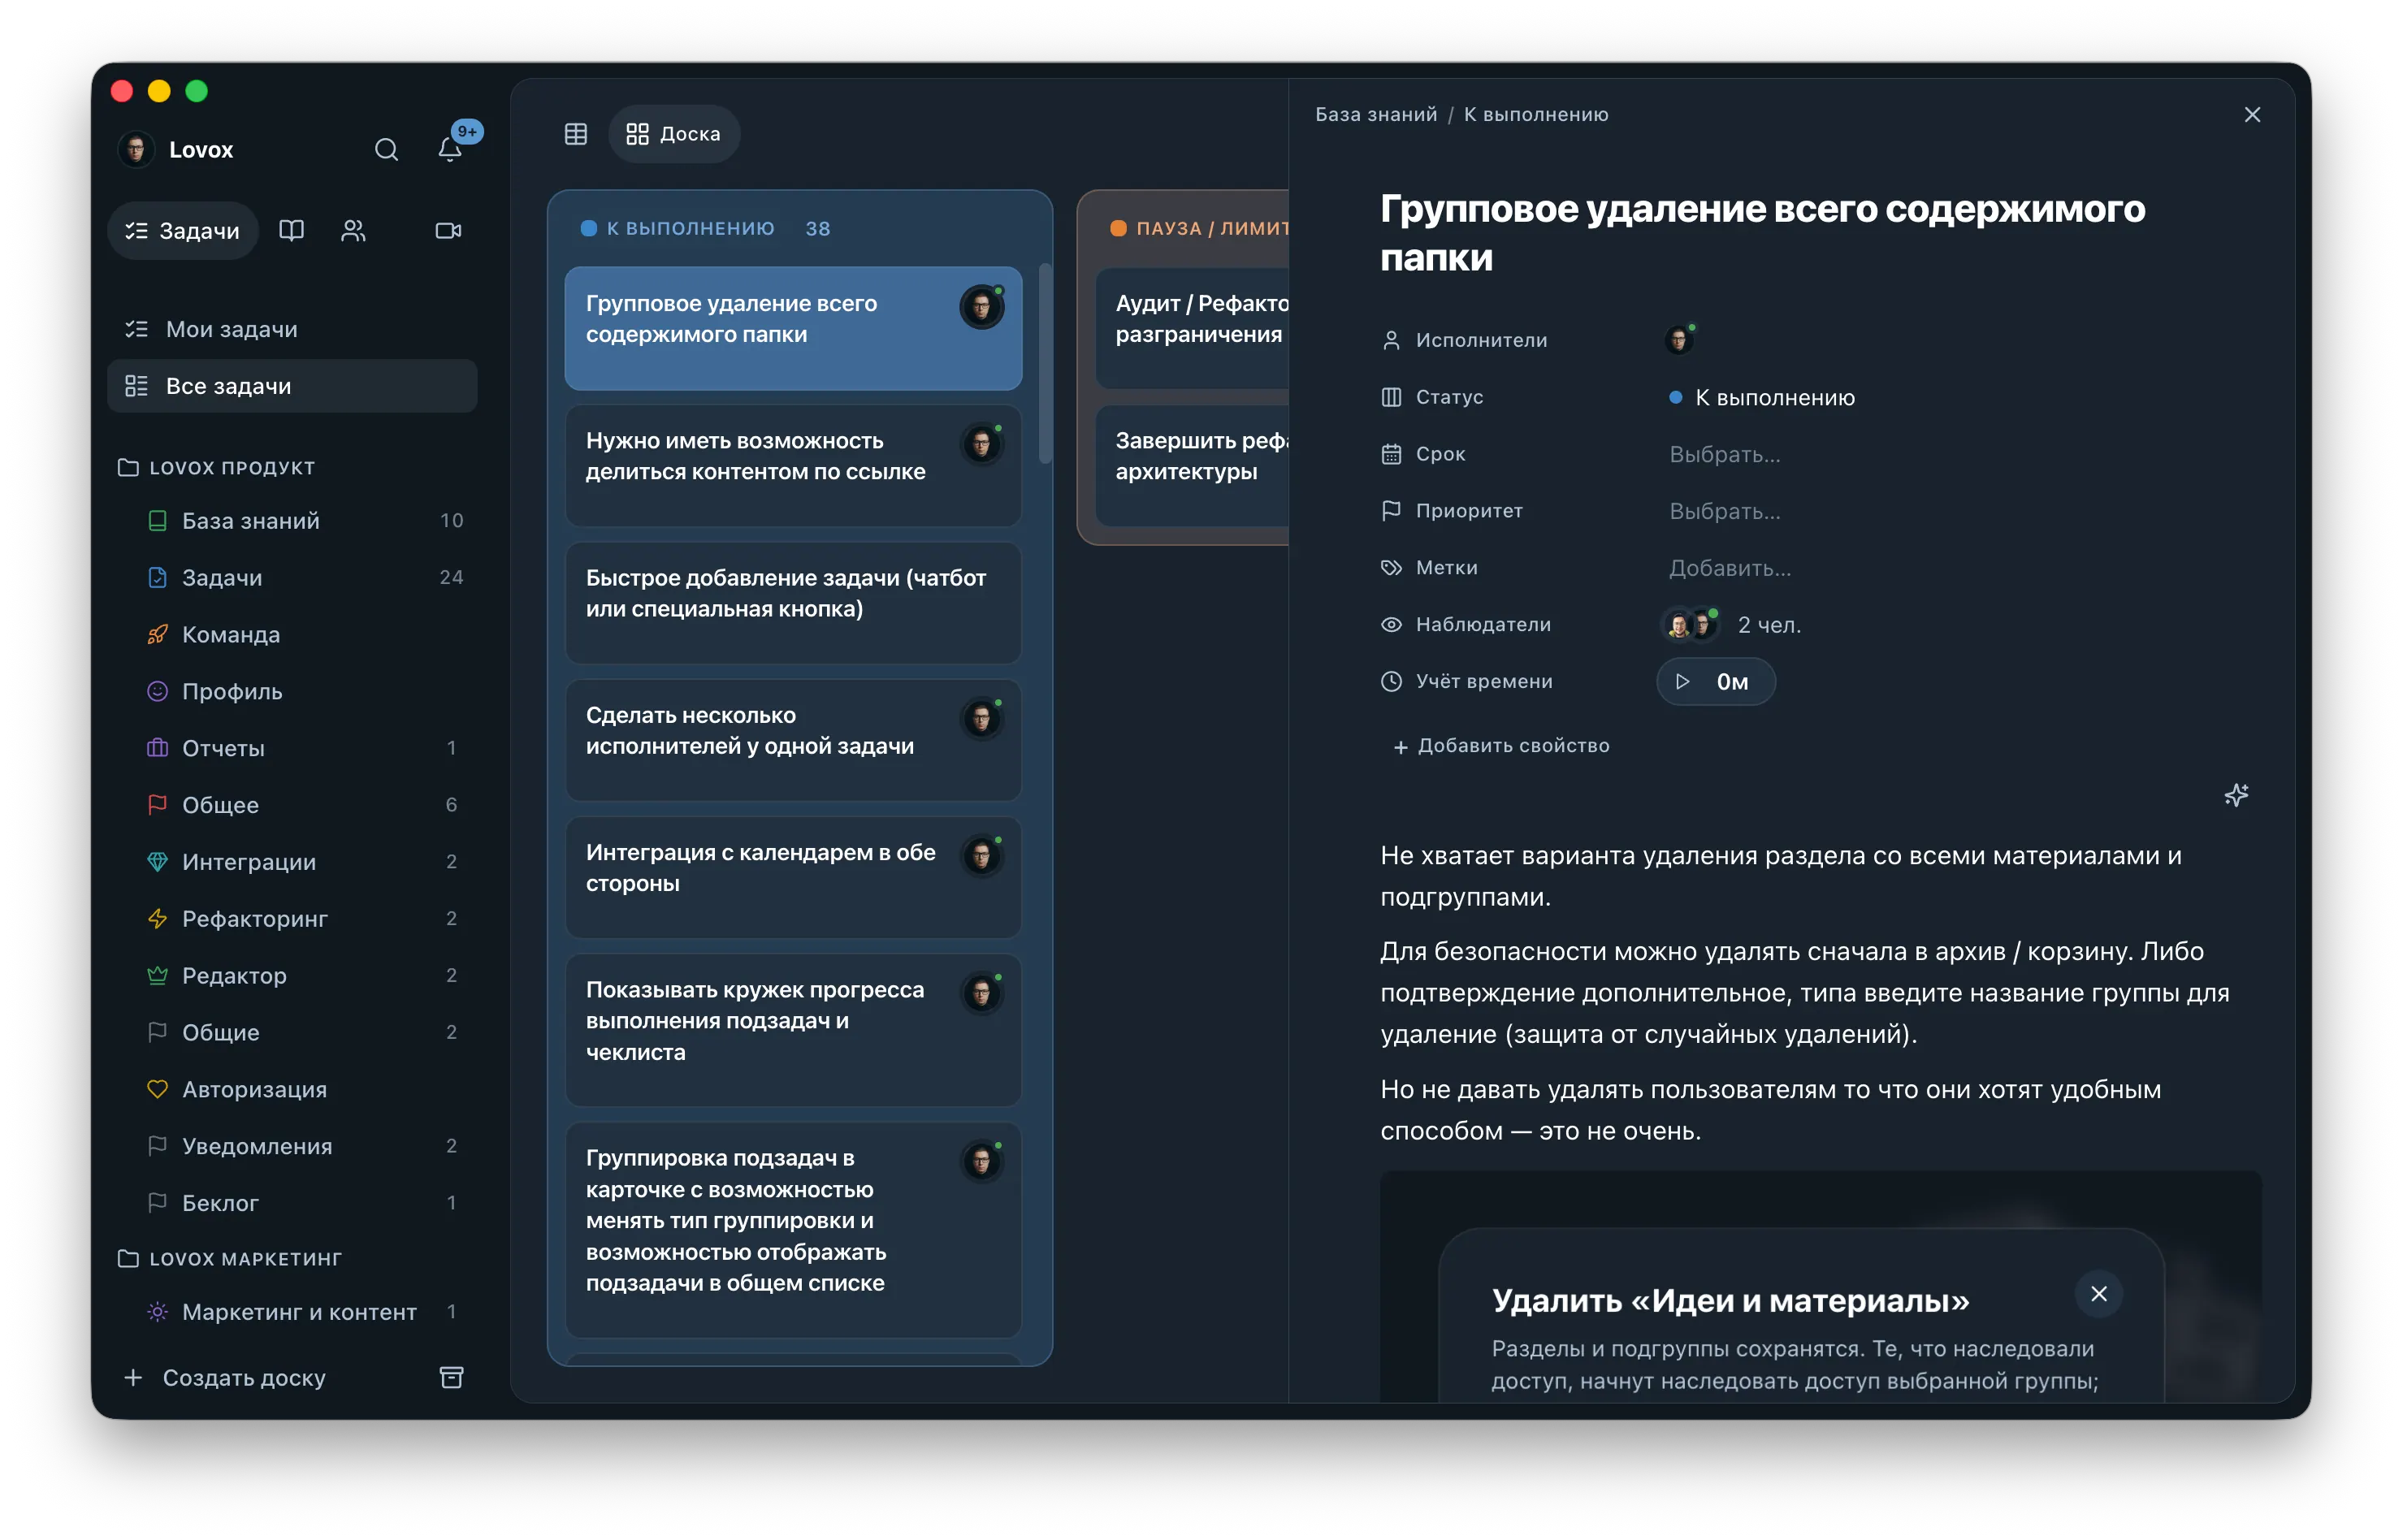Screen dimensions: 2403x1540
Task: Click the 'К выполнению' column scrollbar
Action: tap(1044, 362)
